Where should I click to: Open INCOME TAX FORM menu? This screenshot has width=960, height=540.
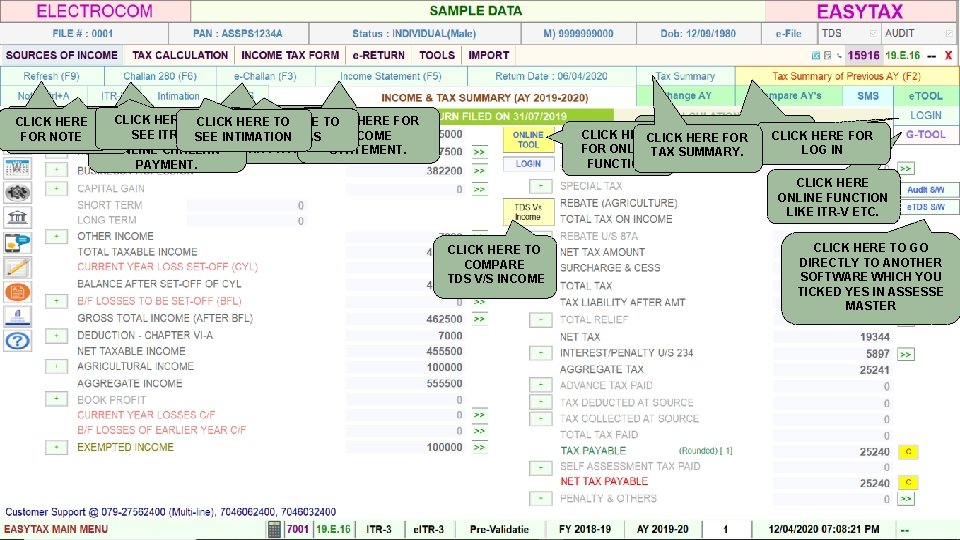coord(290,55)
